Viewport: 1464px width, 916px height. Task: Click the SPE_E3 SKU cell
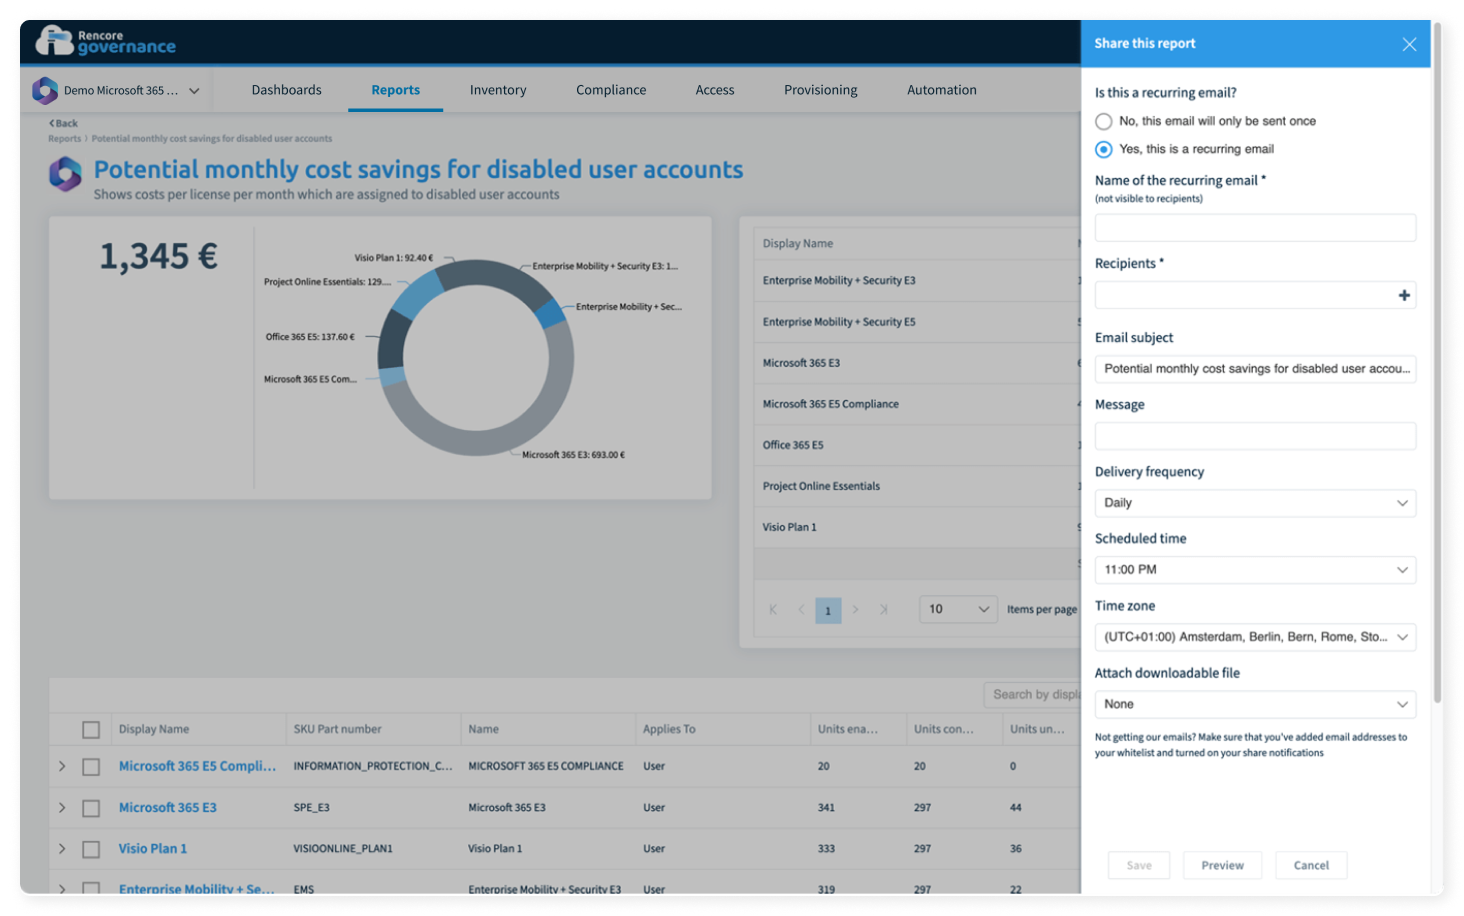(x=311, y=807)
